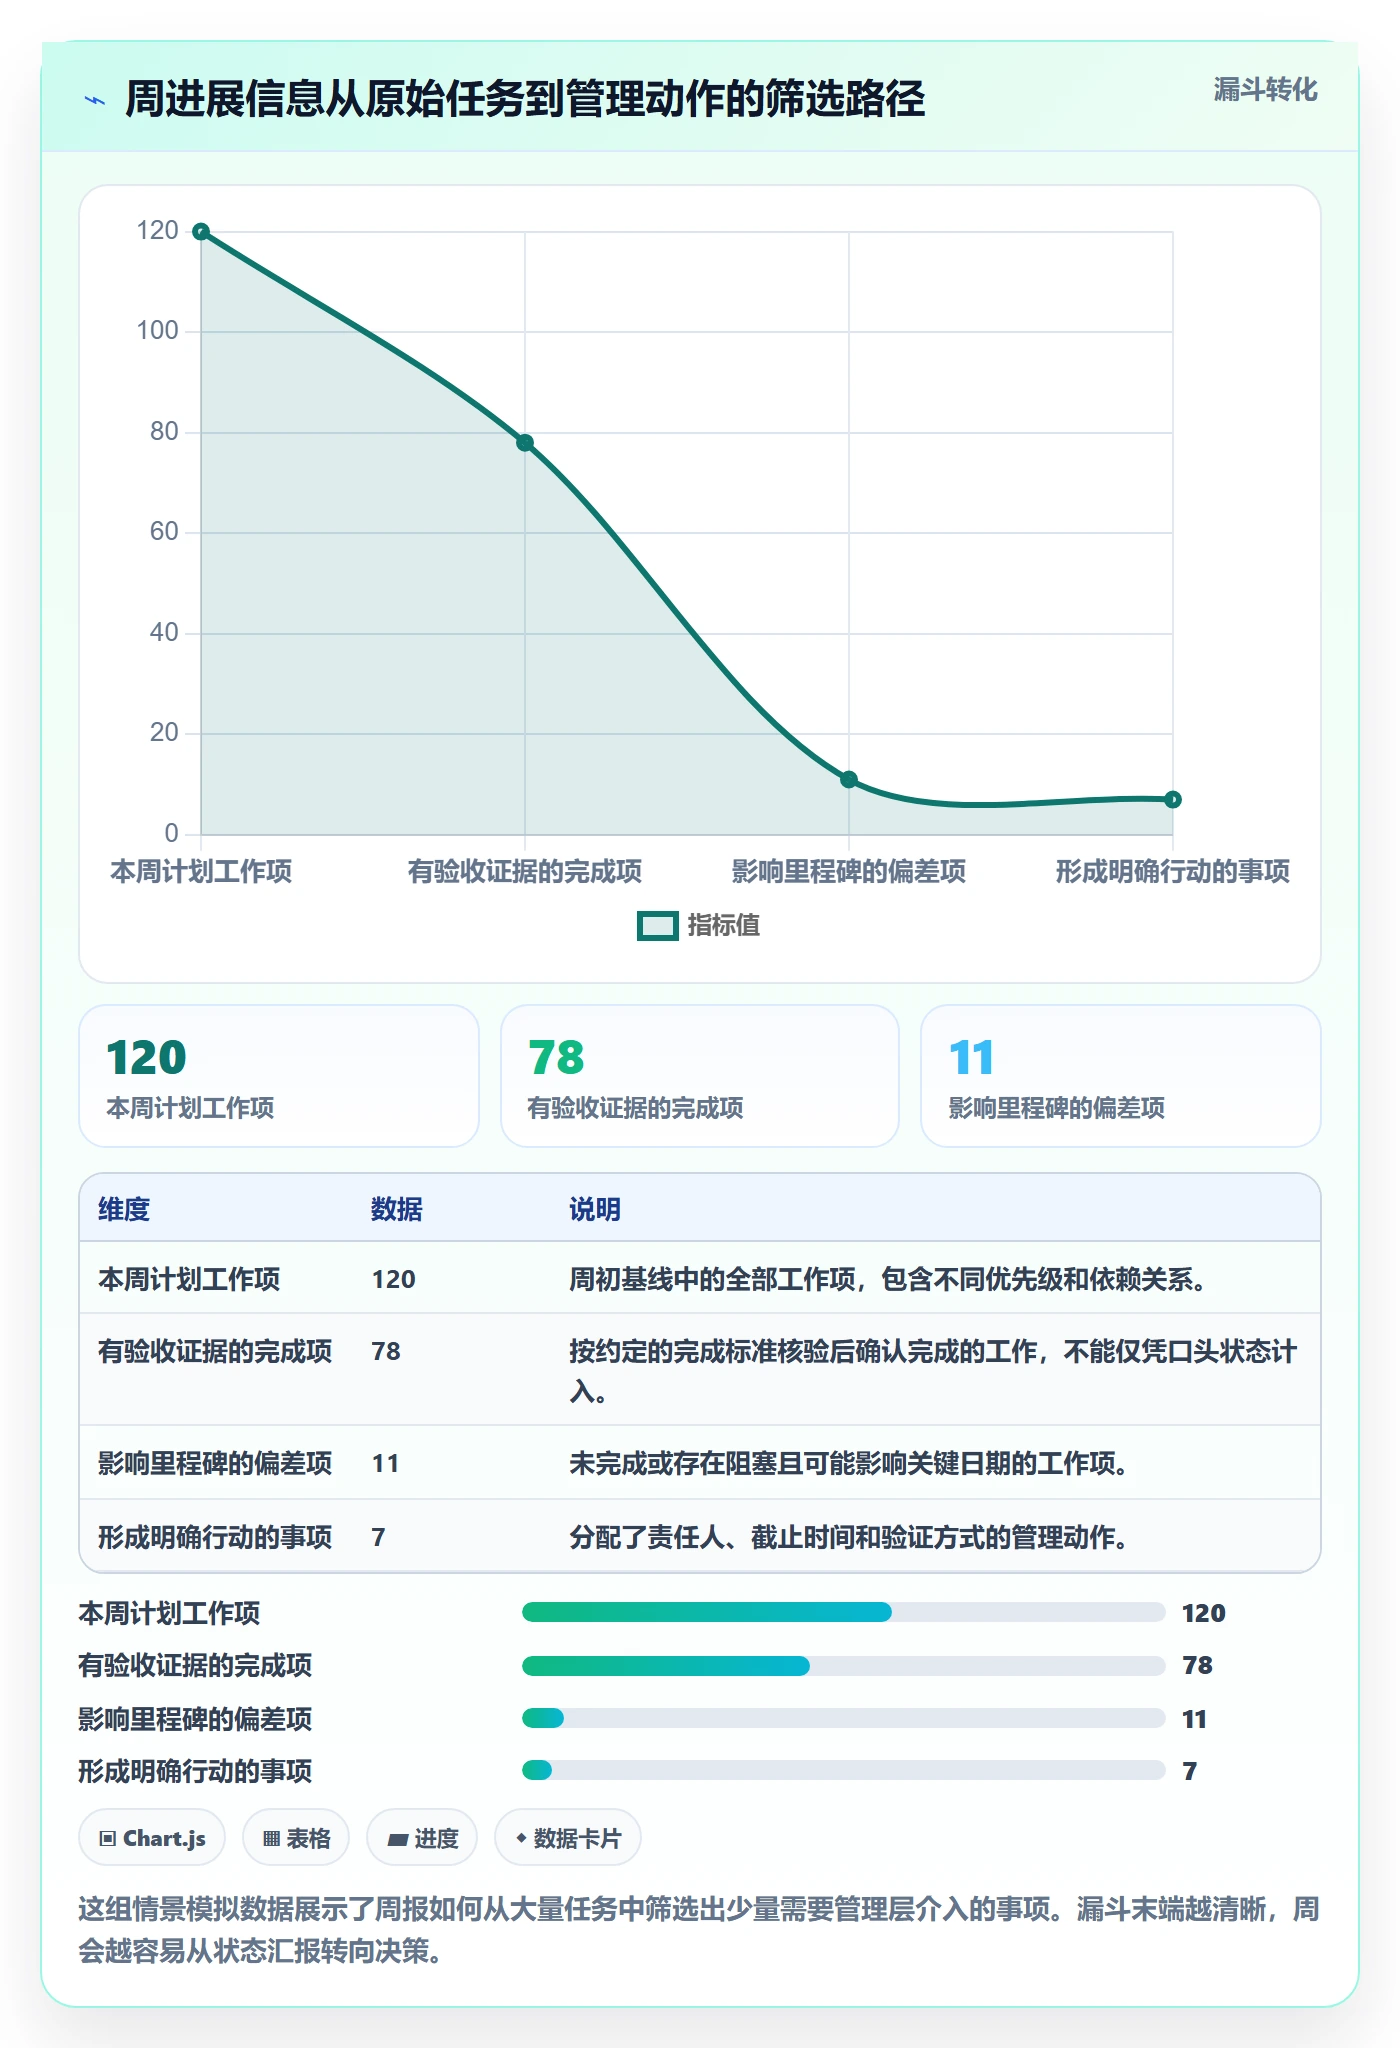This screenshot has height=2048, width=1400.
Task: Click the 120 本周计划工作项 stat card
Action: pyautogui.click(x=279, y=1076)
